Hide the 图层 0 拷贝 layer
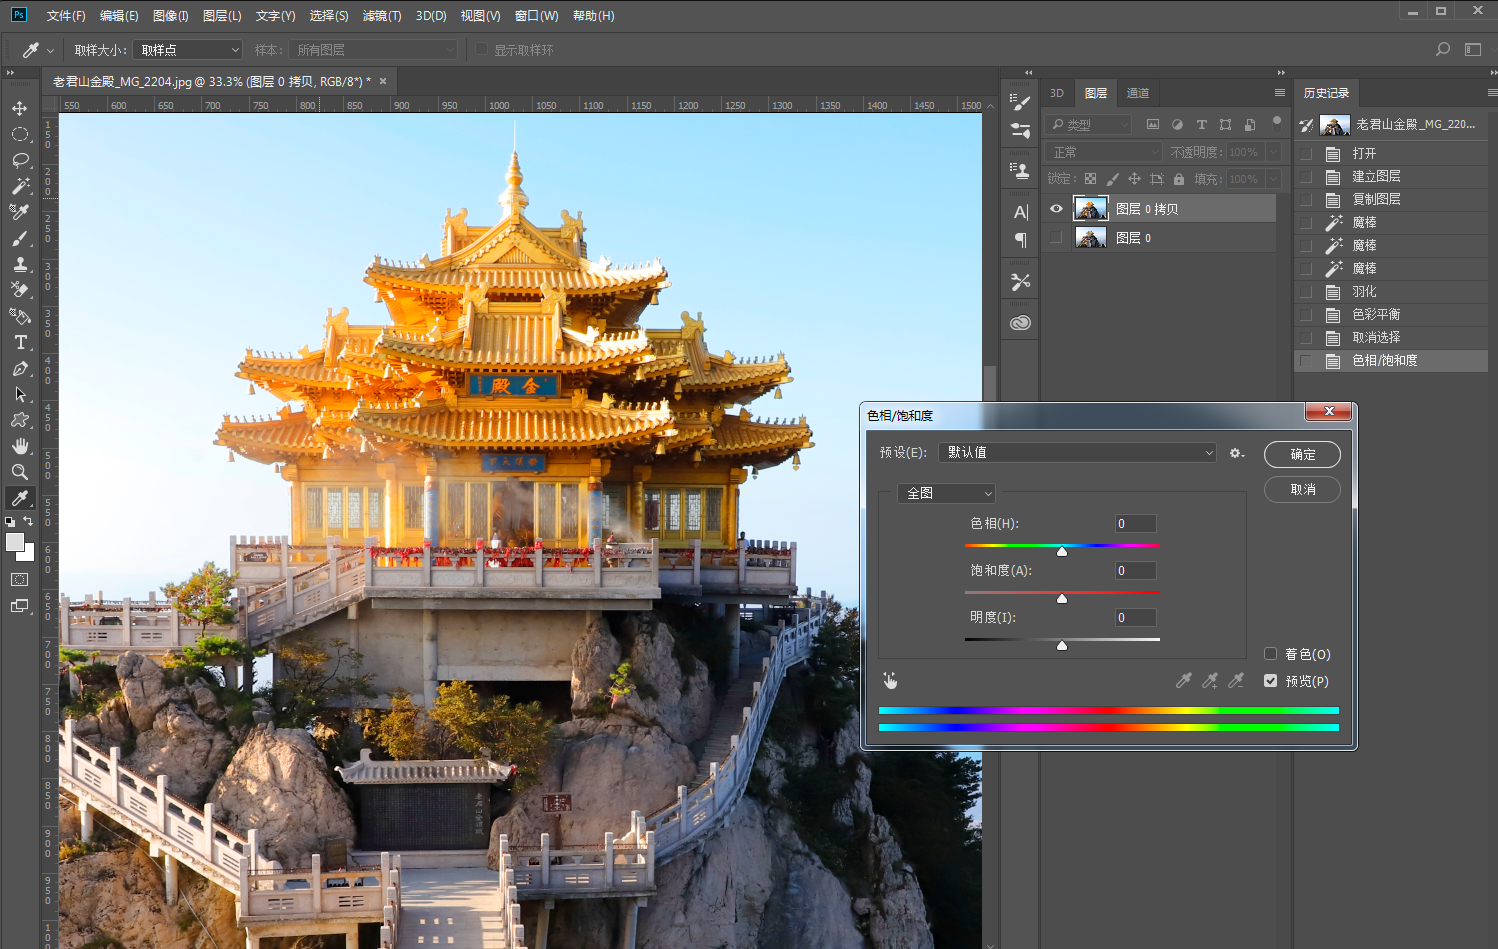 (1056, 209)
